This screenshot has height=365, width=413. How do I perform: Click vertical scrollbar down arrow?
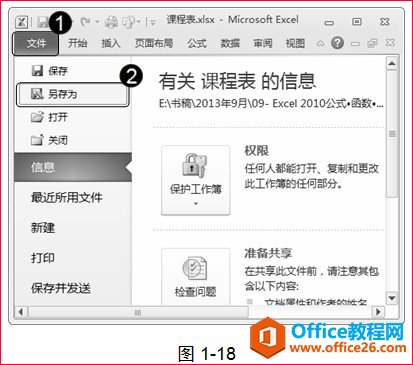click(392, 298)
